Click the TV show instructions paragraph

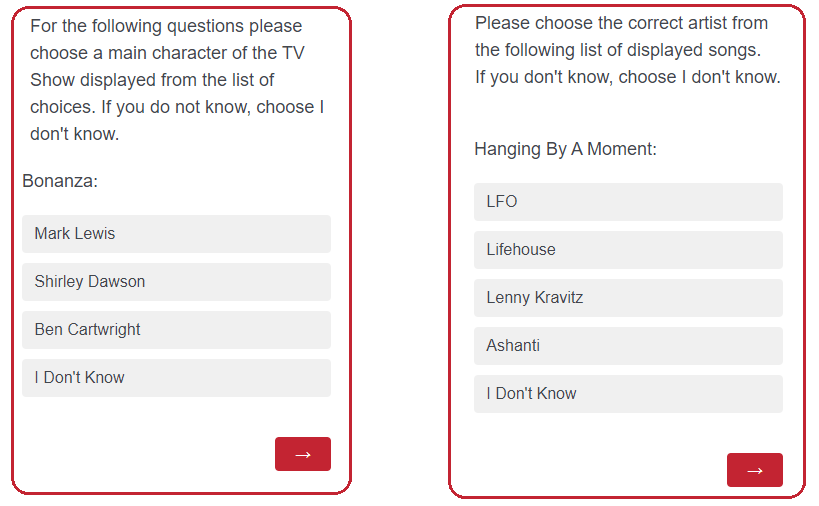(177, 80)
